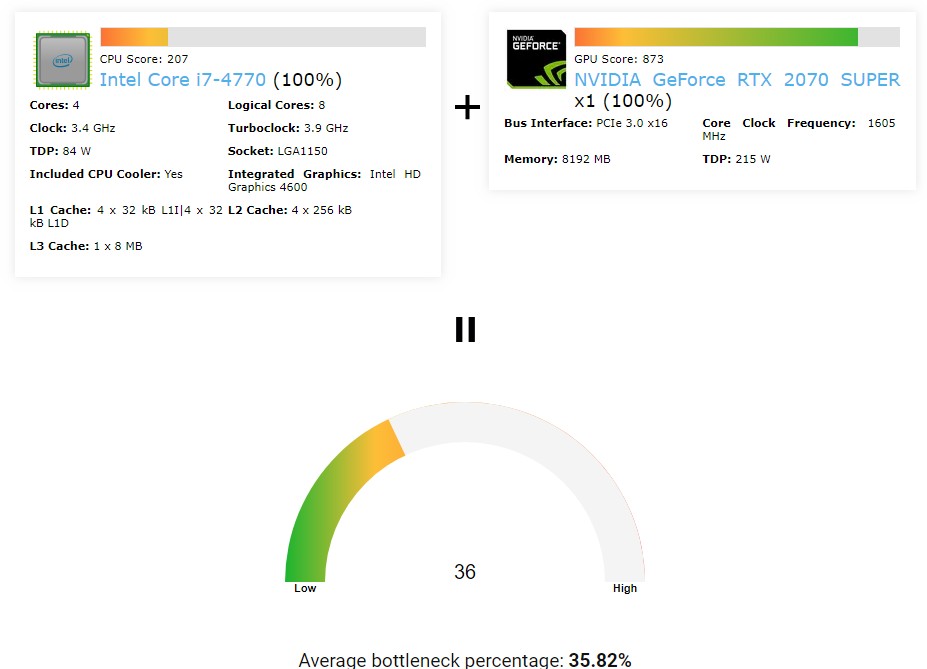Screen dimensions: 927x669
Task: Click the 'Socket: LGA1150' specification
Action: (x=278, y=151)
